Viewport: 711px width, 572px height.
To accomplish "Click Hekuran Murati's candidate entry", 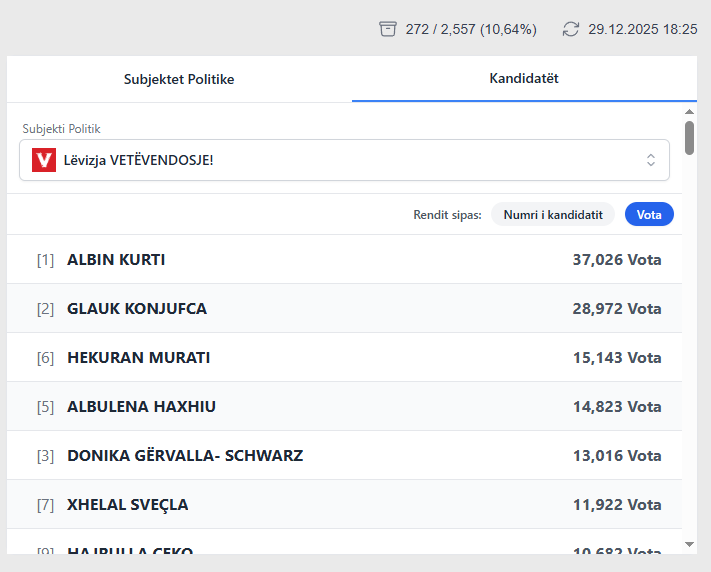I will coord(344,358).
